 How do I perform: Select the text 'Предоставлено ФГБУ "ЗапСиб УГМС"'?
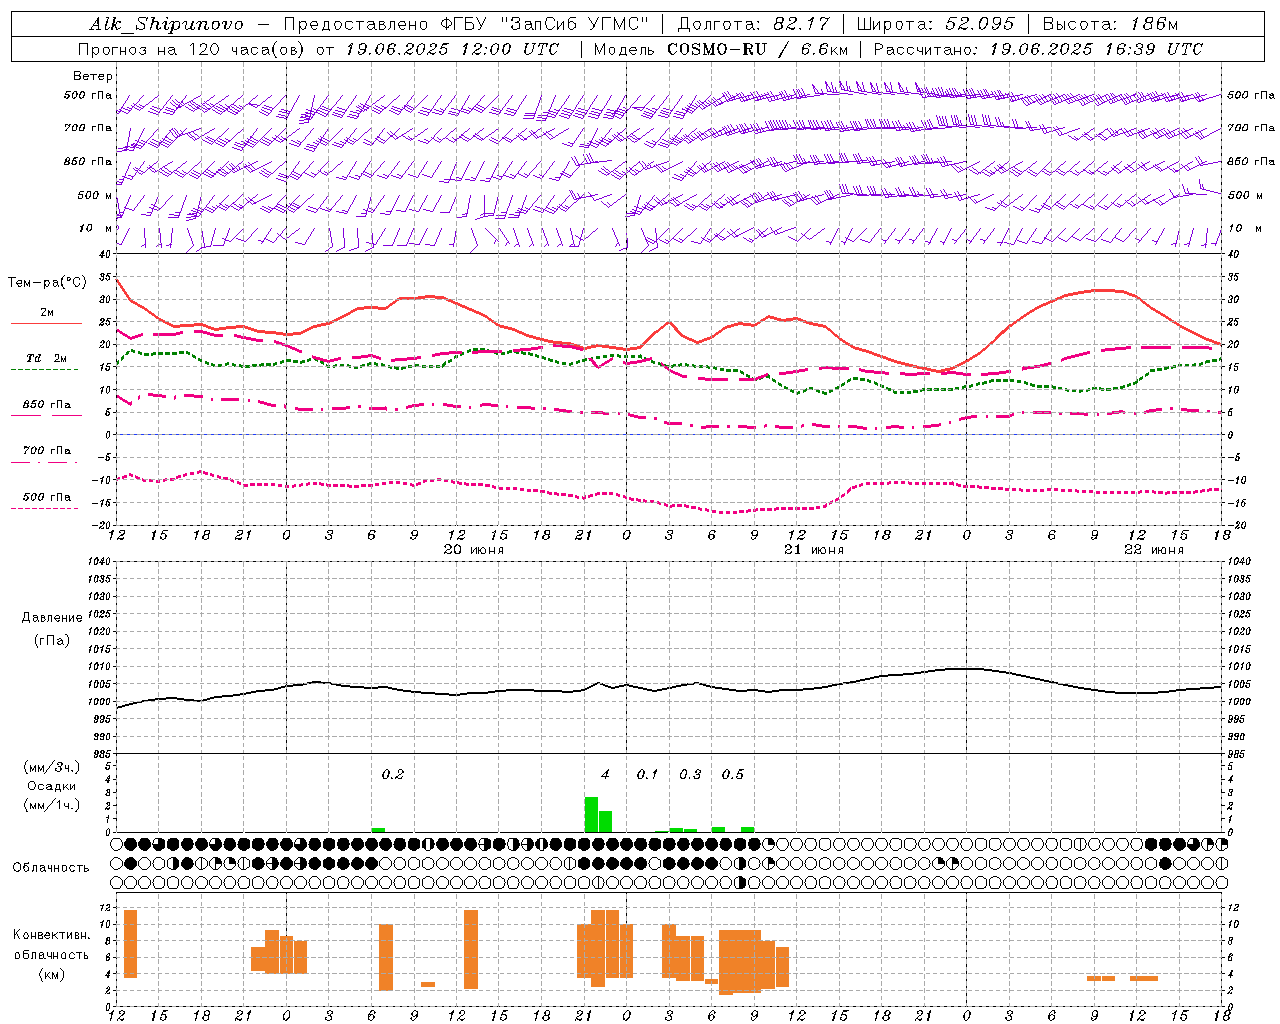(x=467, y=24)
